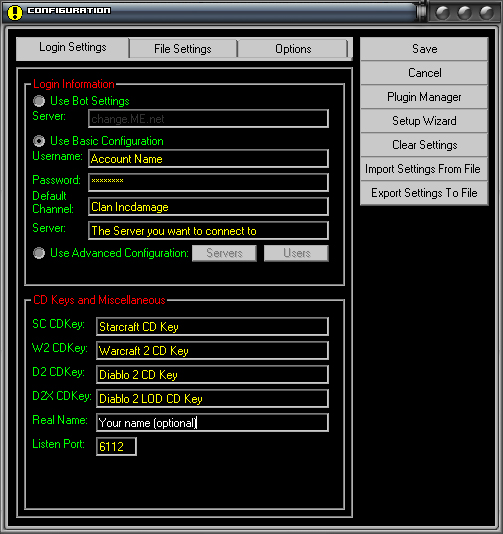Click the Real Name text field
The width and height of the screenshot is (503, 534).
tap(213, 423)
